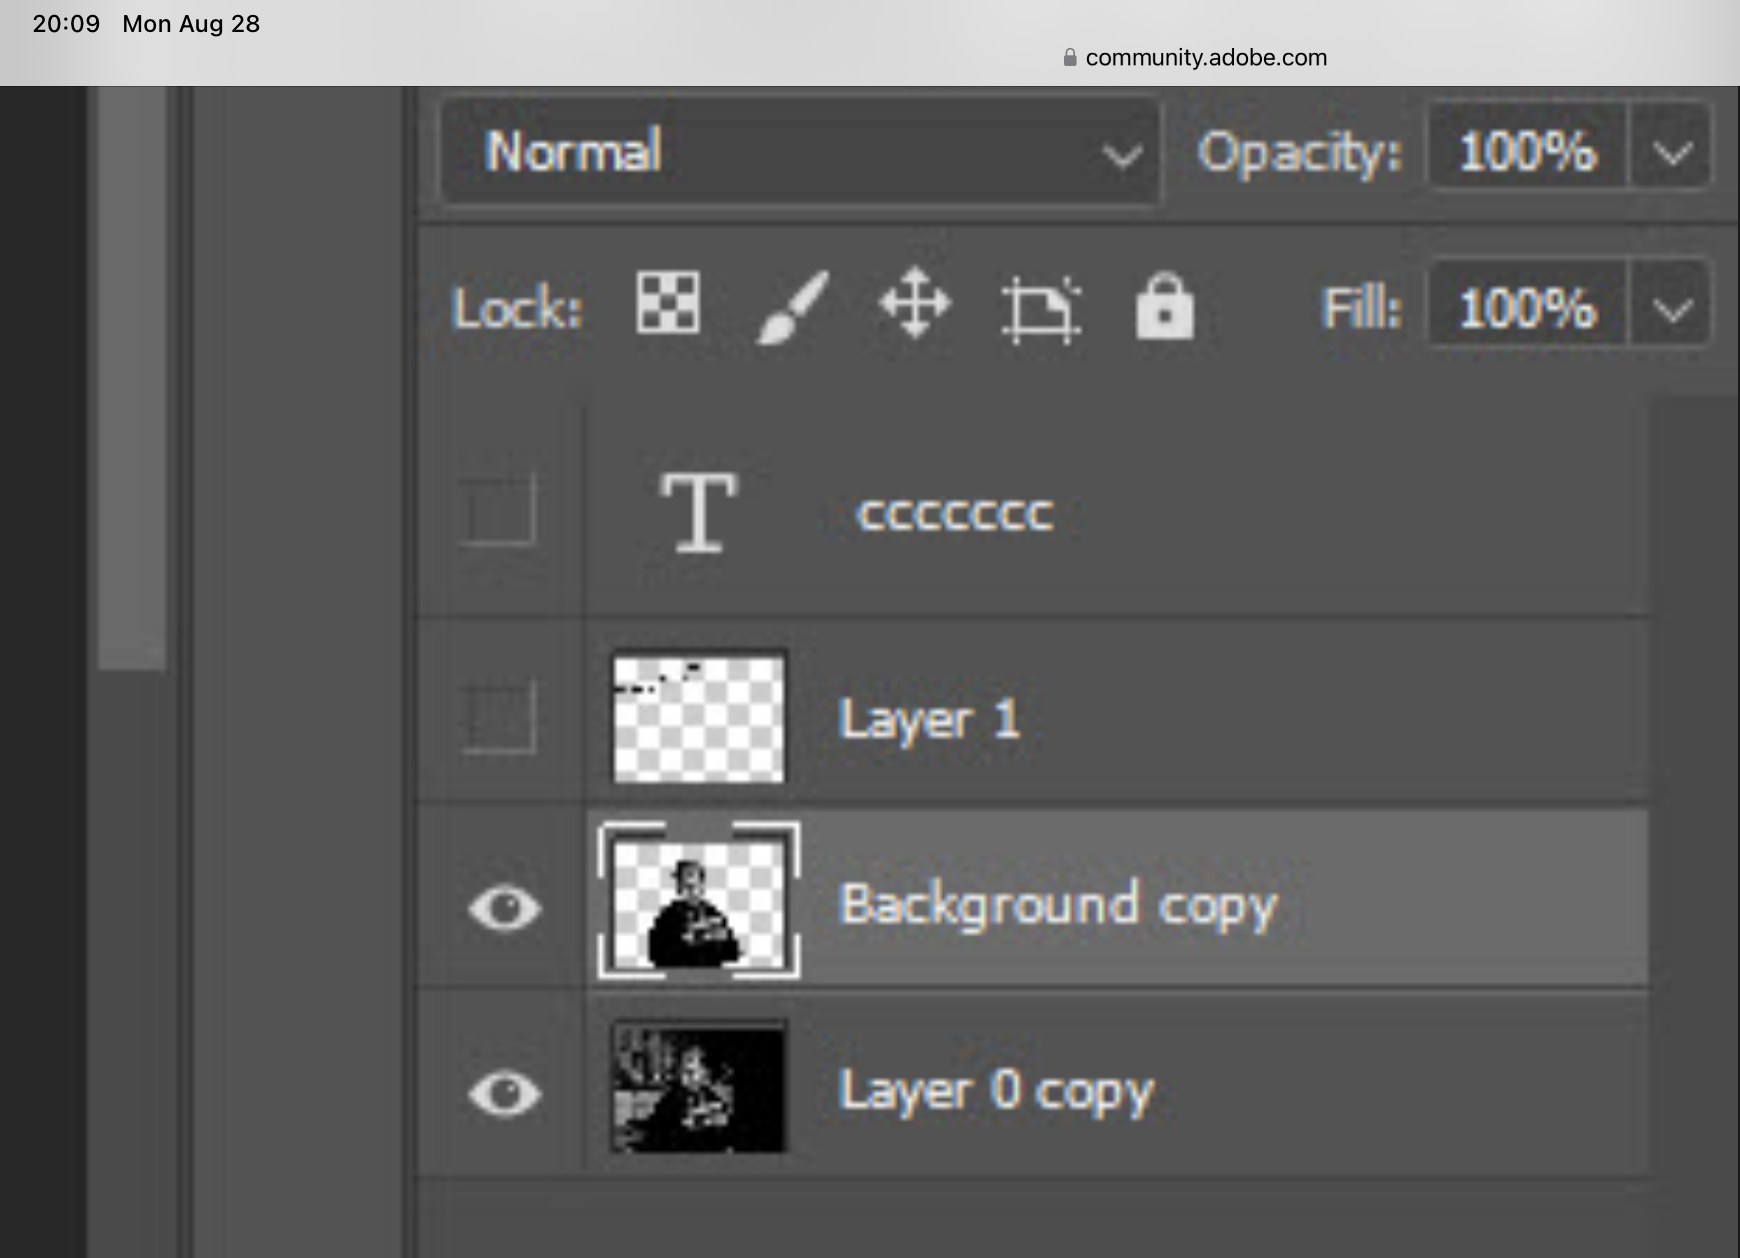Click the Fill 100% value field
Viewport: 1740px width, 1258px height.
coord(1525,308)
